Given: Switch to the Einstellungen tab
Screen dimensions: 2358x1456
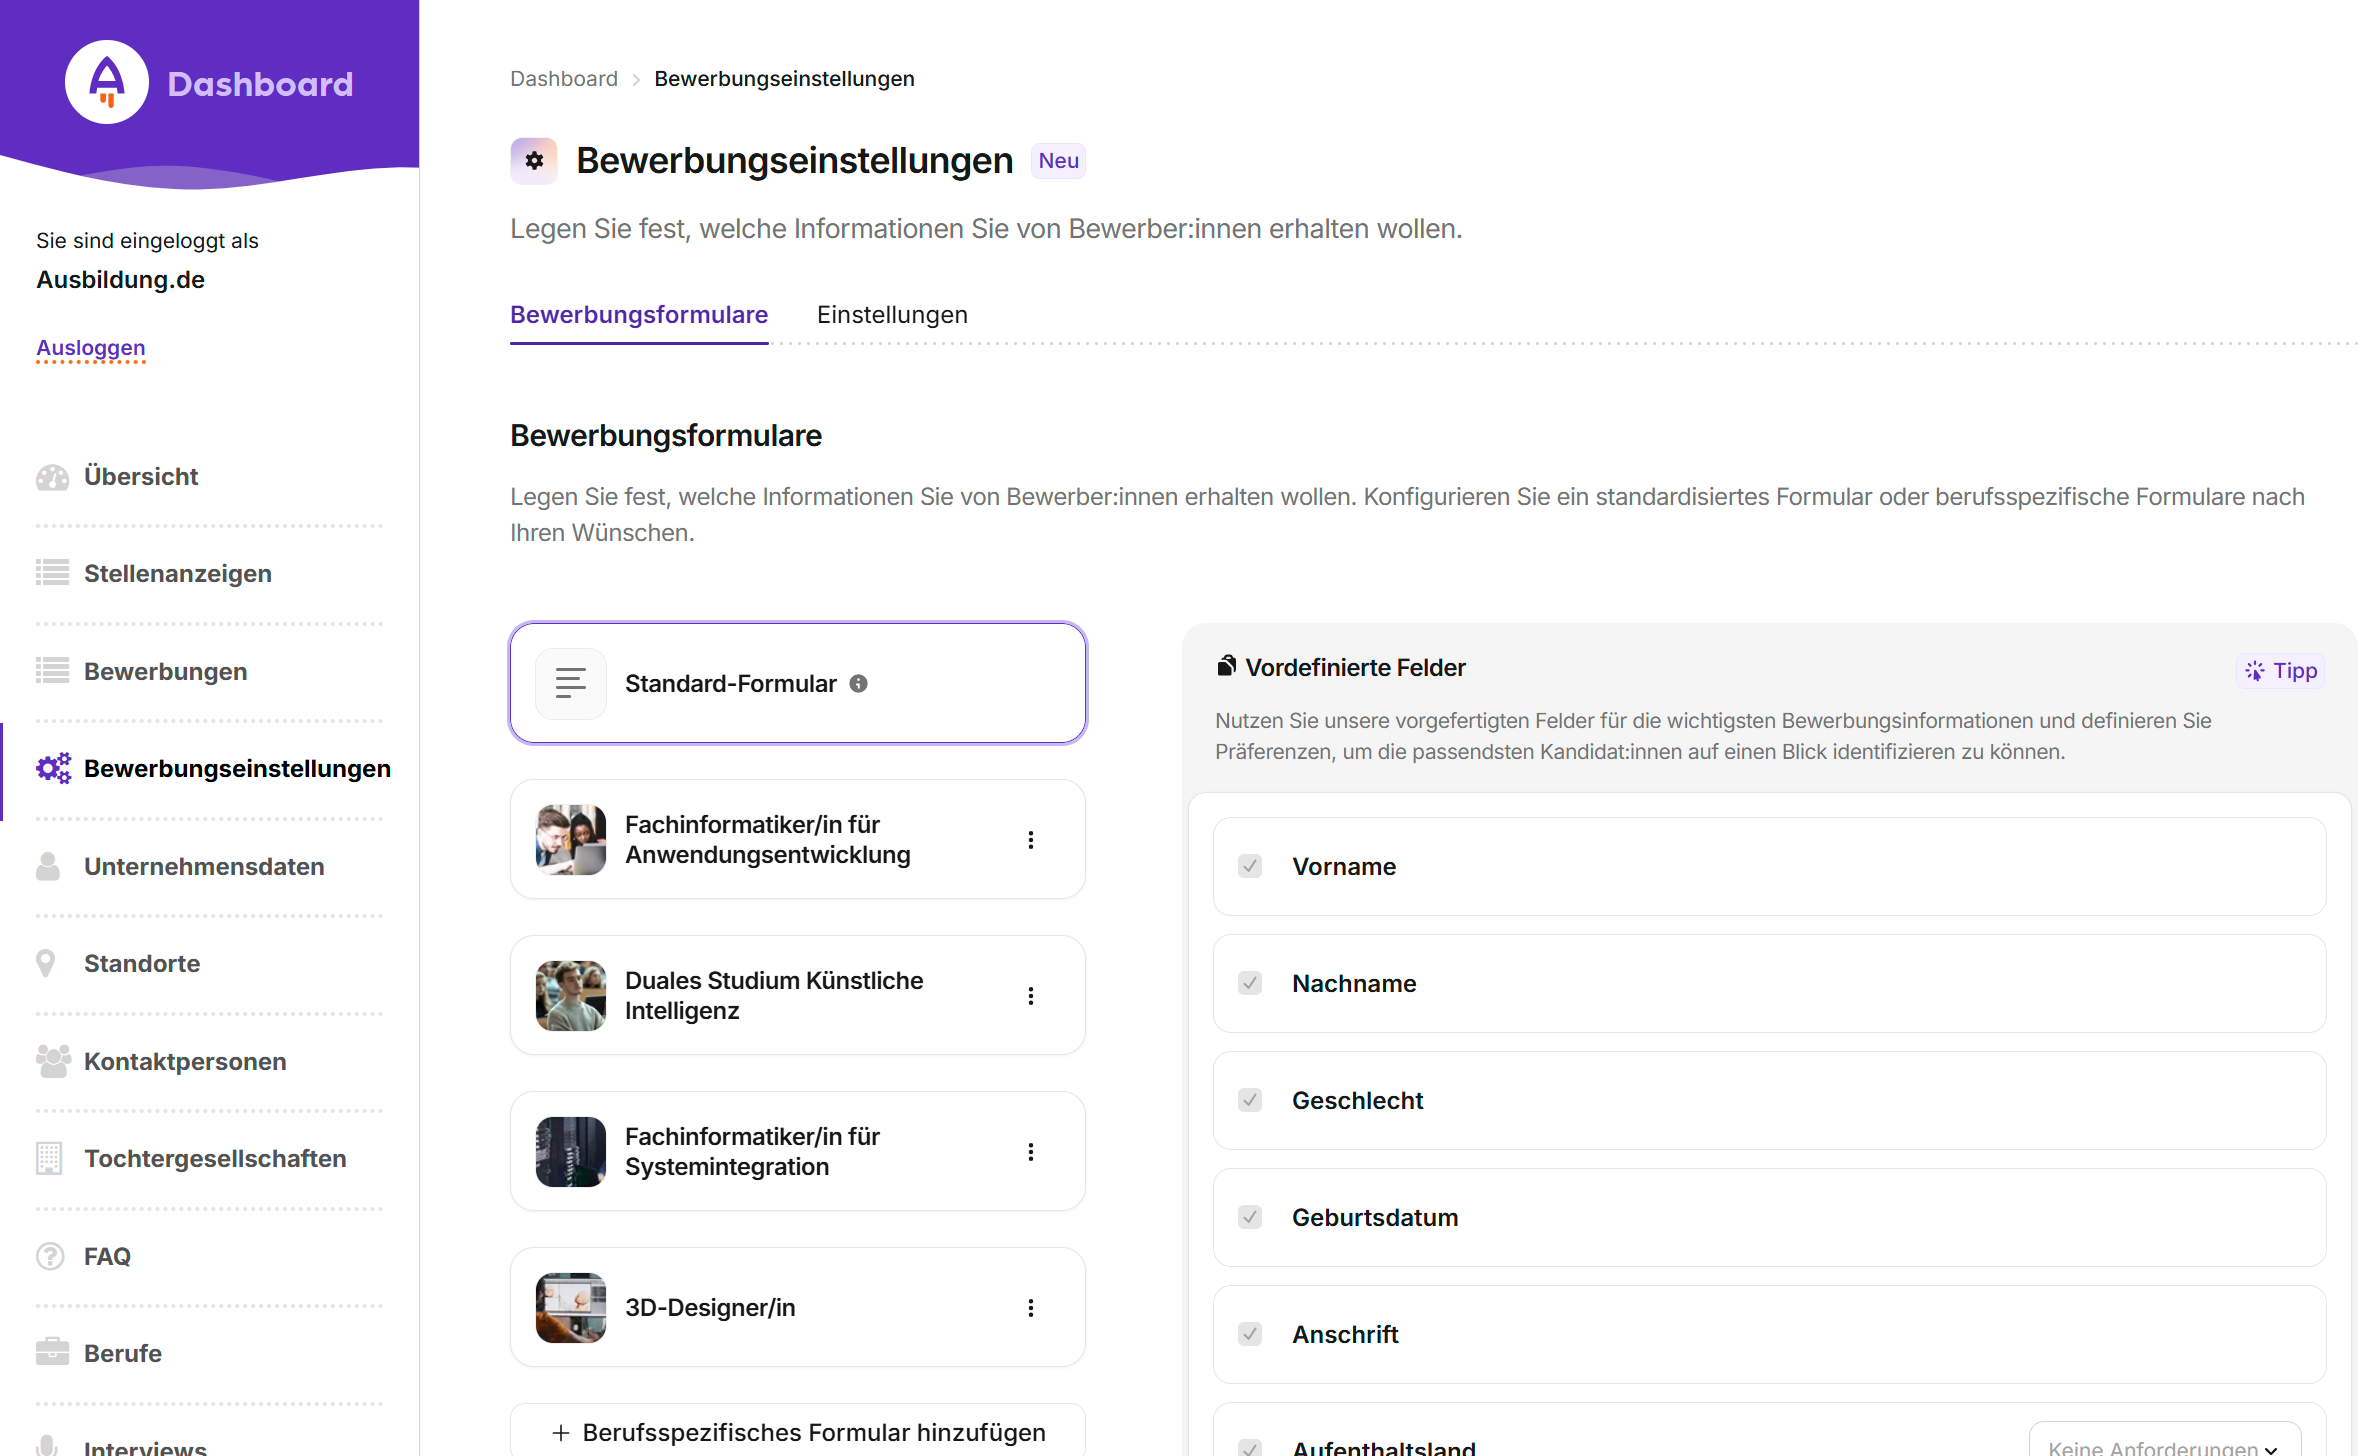Looking at the screenshot, I should [891, 314].
